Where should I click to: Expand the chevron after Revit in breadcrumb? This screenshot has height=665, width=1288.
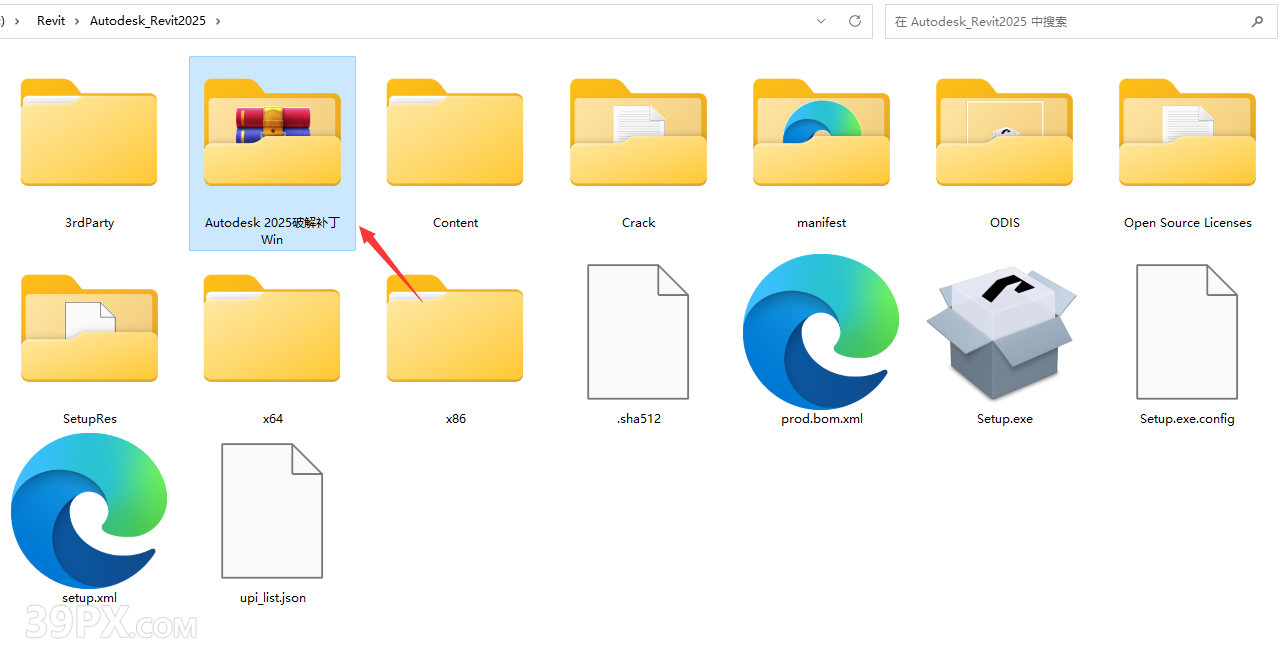click(x=76, y=20)
